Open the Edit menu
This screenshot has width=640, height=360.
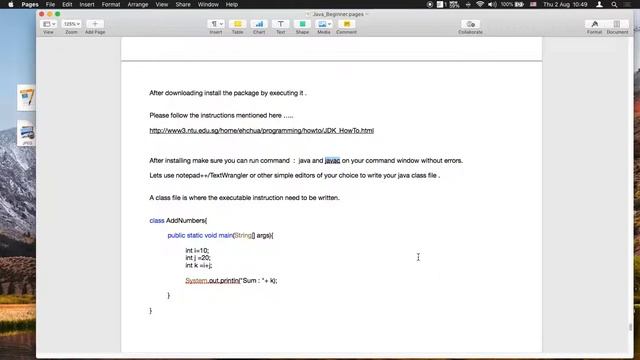[x=67, y=4]
